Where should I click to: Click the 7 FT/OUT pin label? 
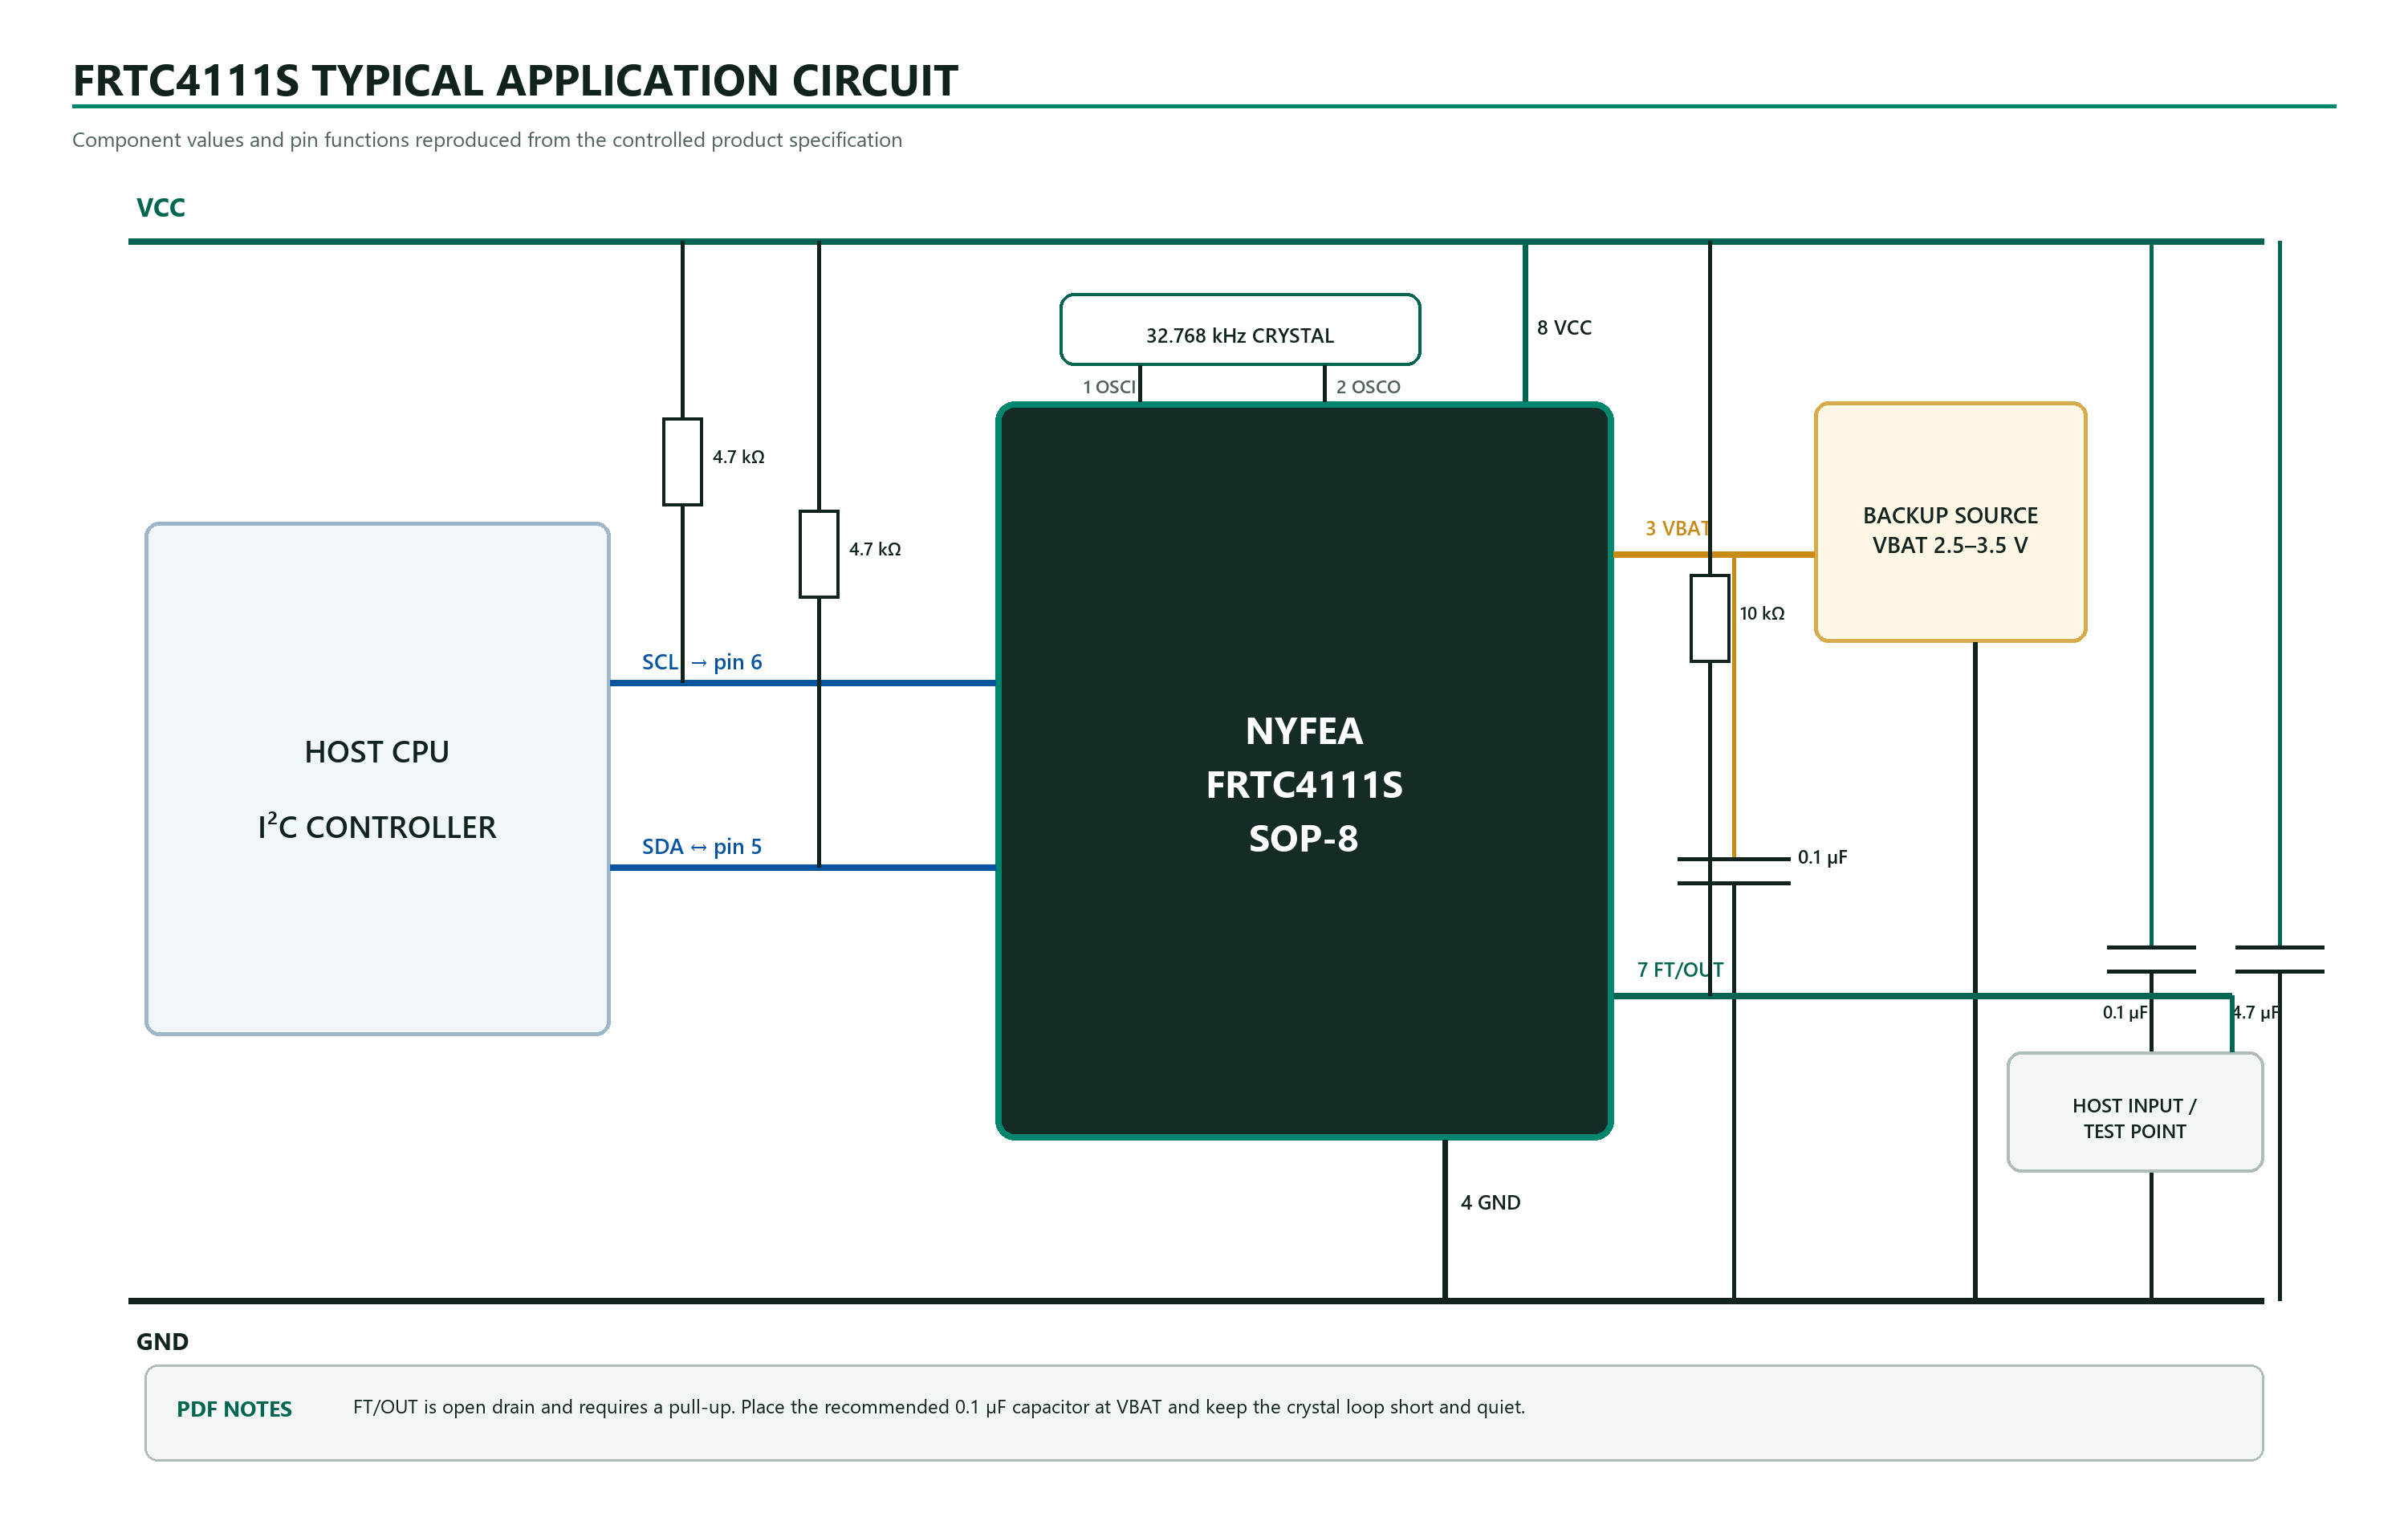[x=1680, y=969]
